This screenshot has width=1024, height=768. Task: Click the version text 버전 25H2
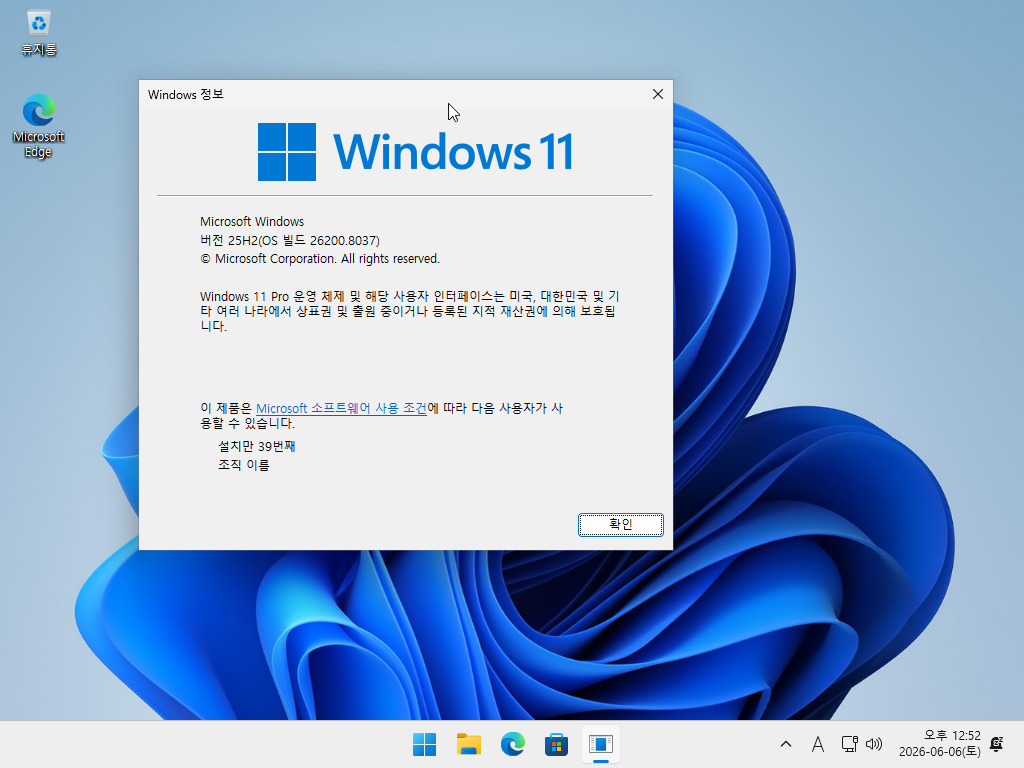click(290, 240)
